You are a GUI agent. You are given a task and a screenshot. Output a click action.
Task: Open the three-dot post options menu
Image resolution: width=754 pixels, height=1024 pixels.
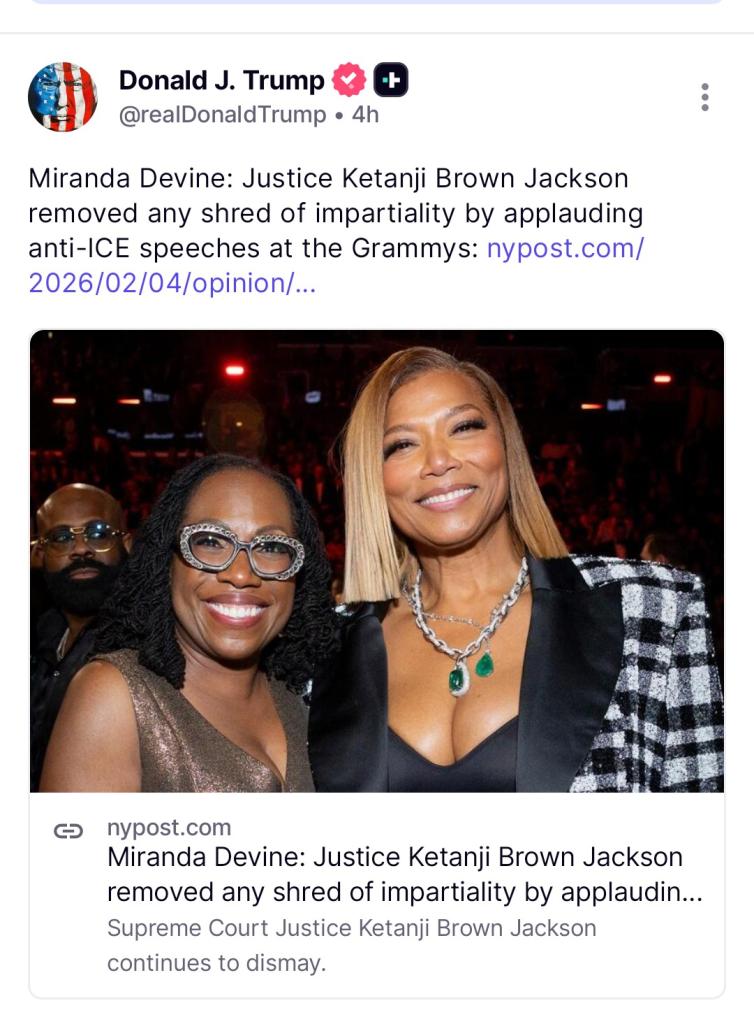point(704,97)
